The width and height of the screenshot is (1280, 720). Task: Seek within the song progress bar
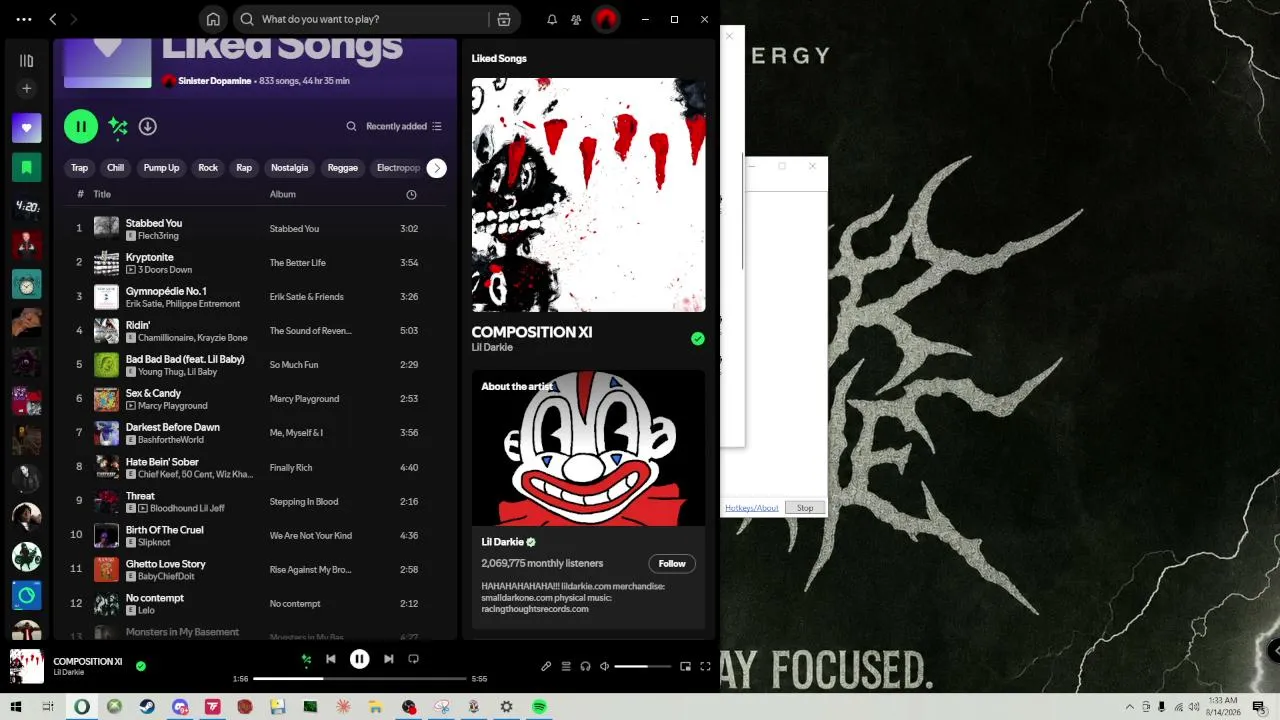pyautogui.click(x=360, y=679)
